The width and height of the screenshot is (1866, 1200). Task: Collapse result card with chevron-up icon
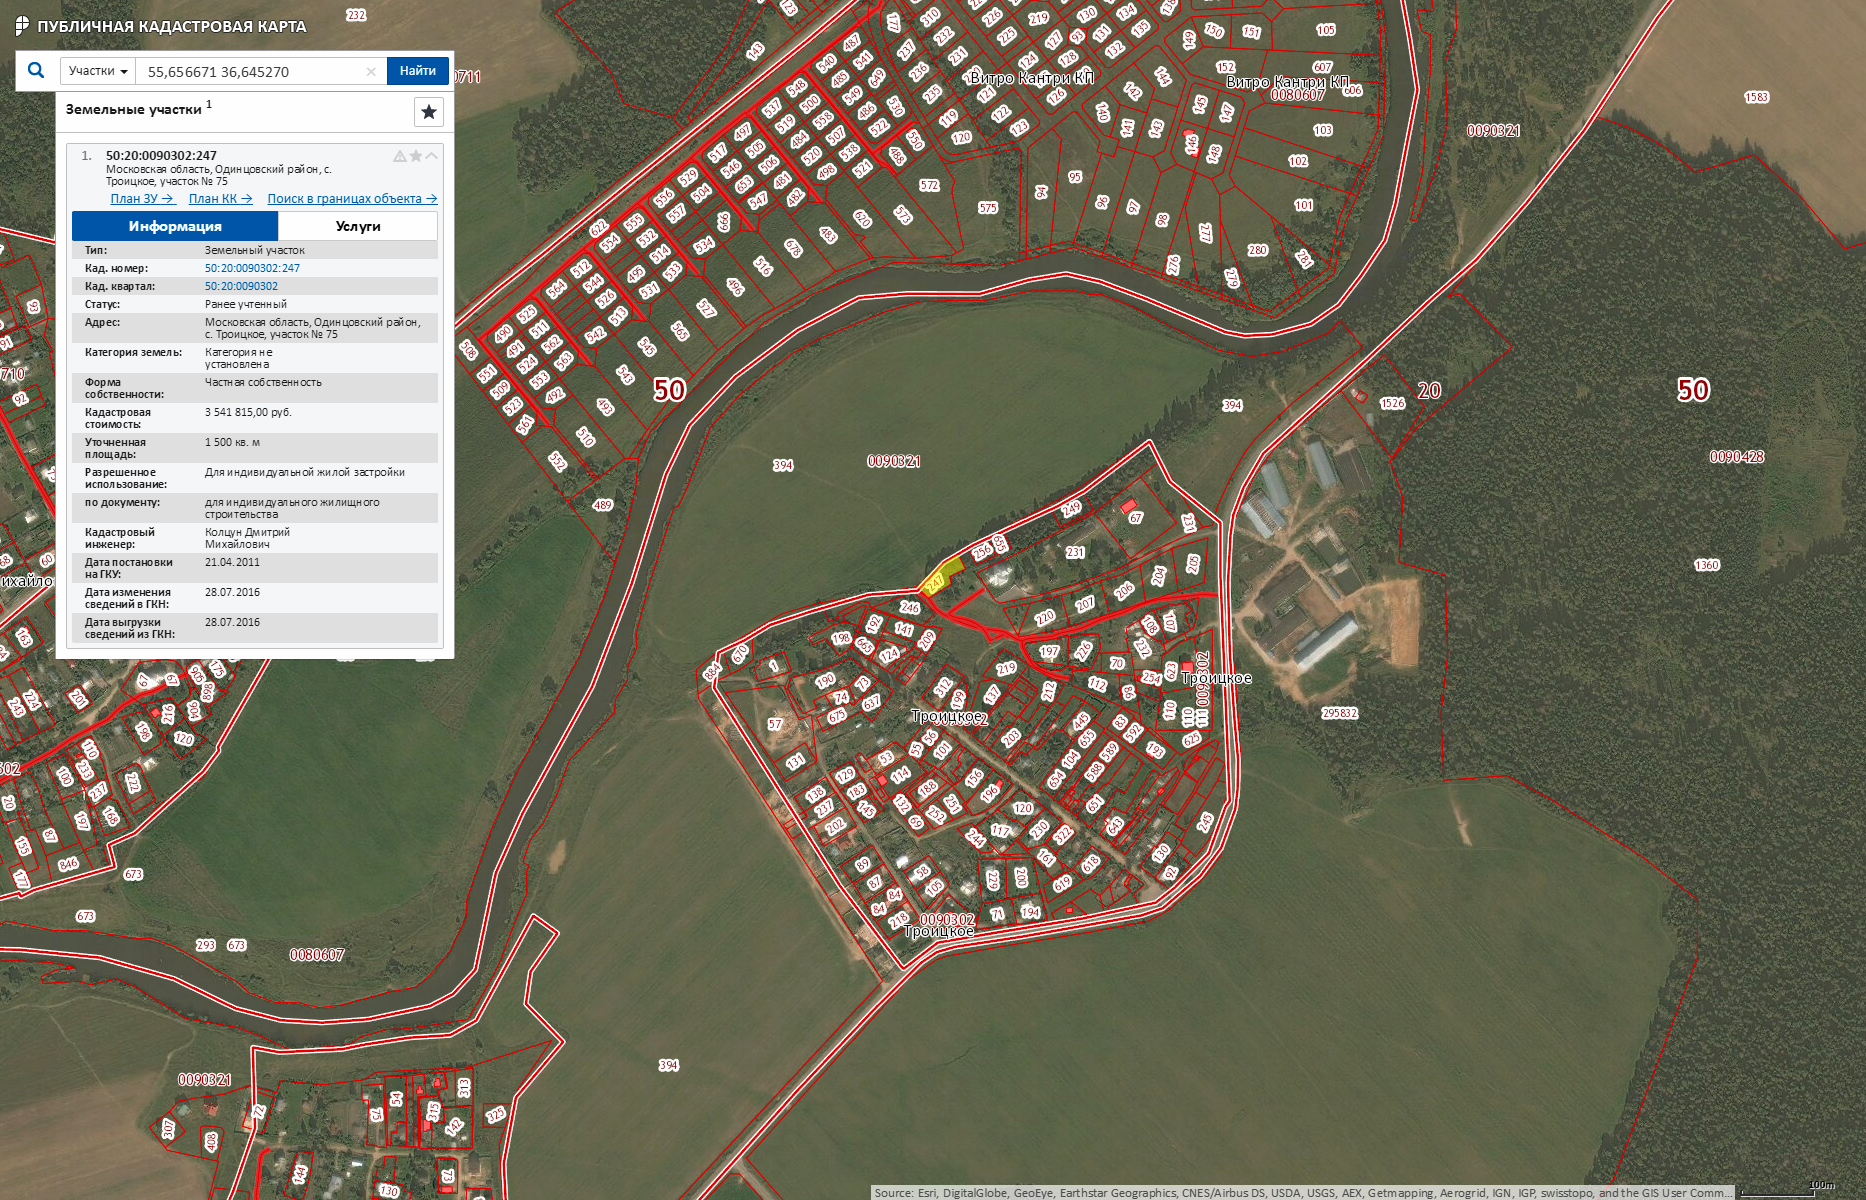click(x=431, y=156)
